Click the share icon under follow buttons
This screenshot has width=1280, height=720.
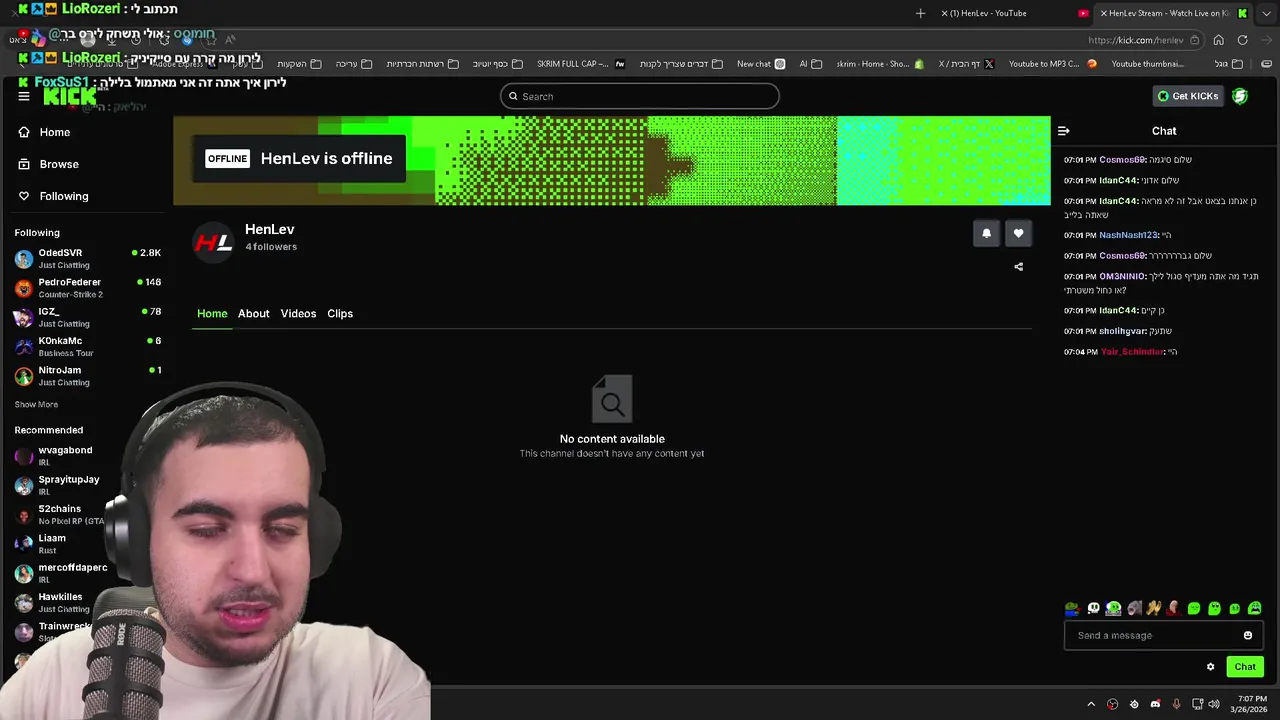1018,267
